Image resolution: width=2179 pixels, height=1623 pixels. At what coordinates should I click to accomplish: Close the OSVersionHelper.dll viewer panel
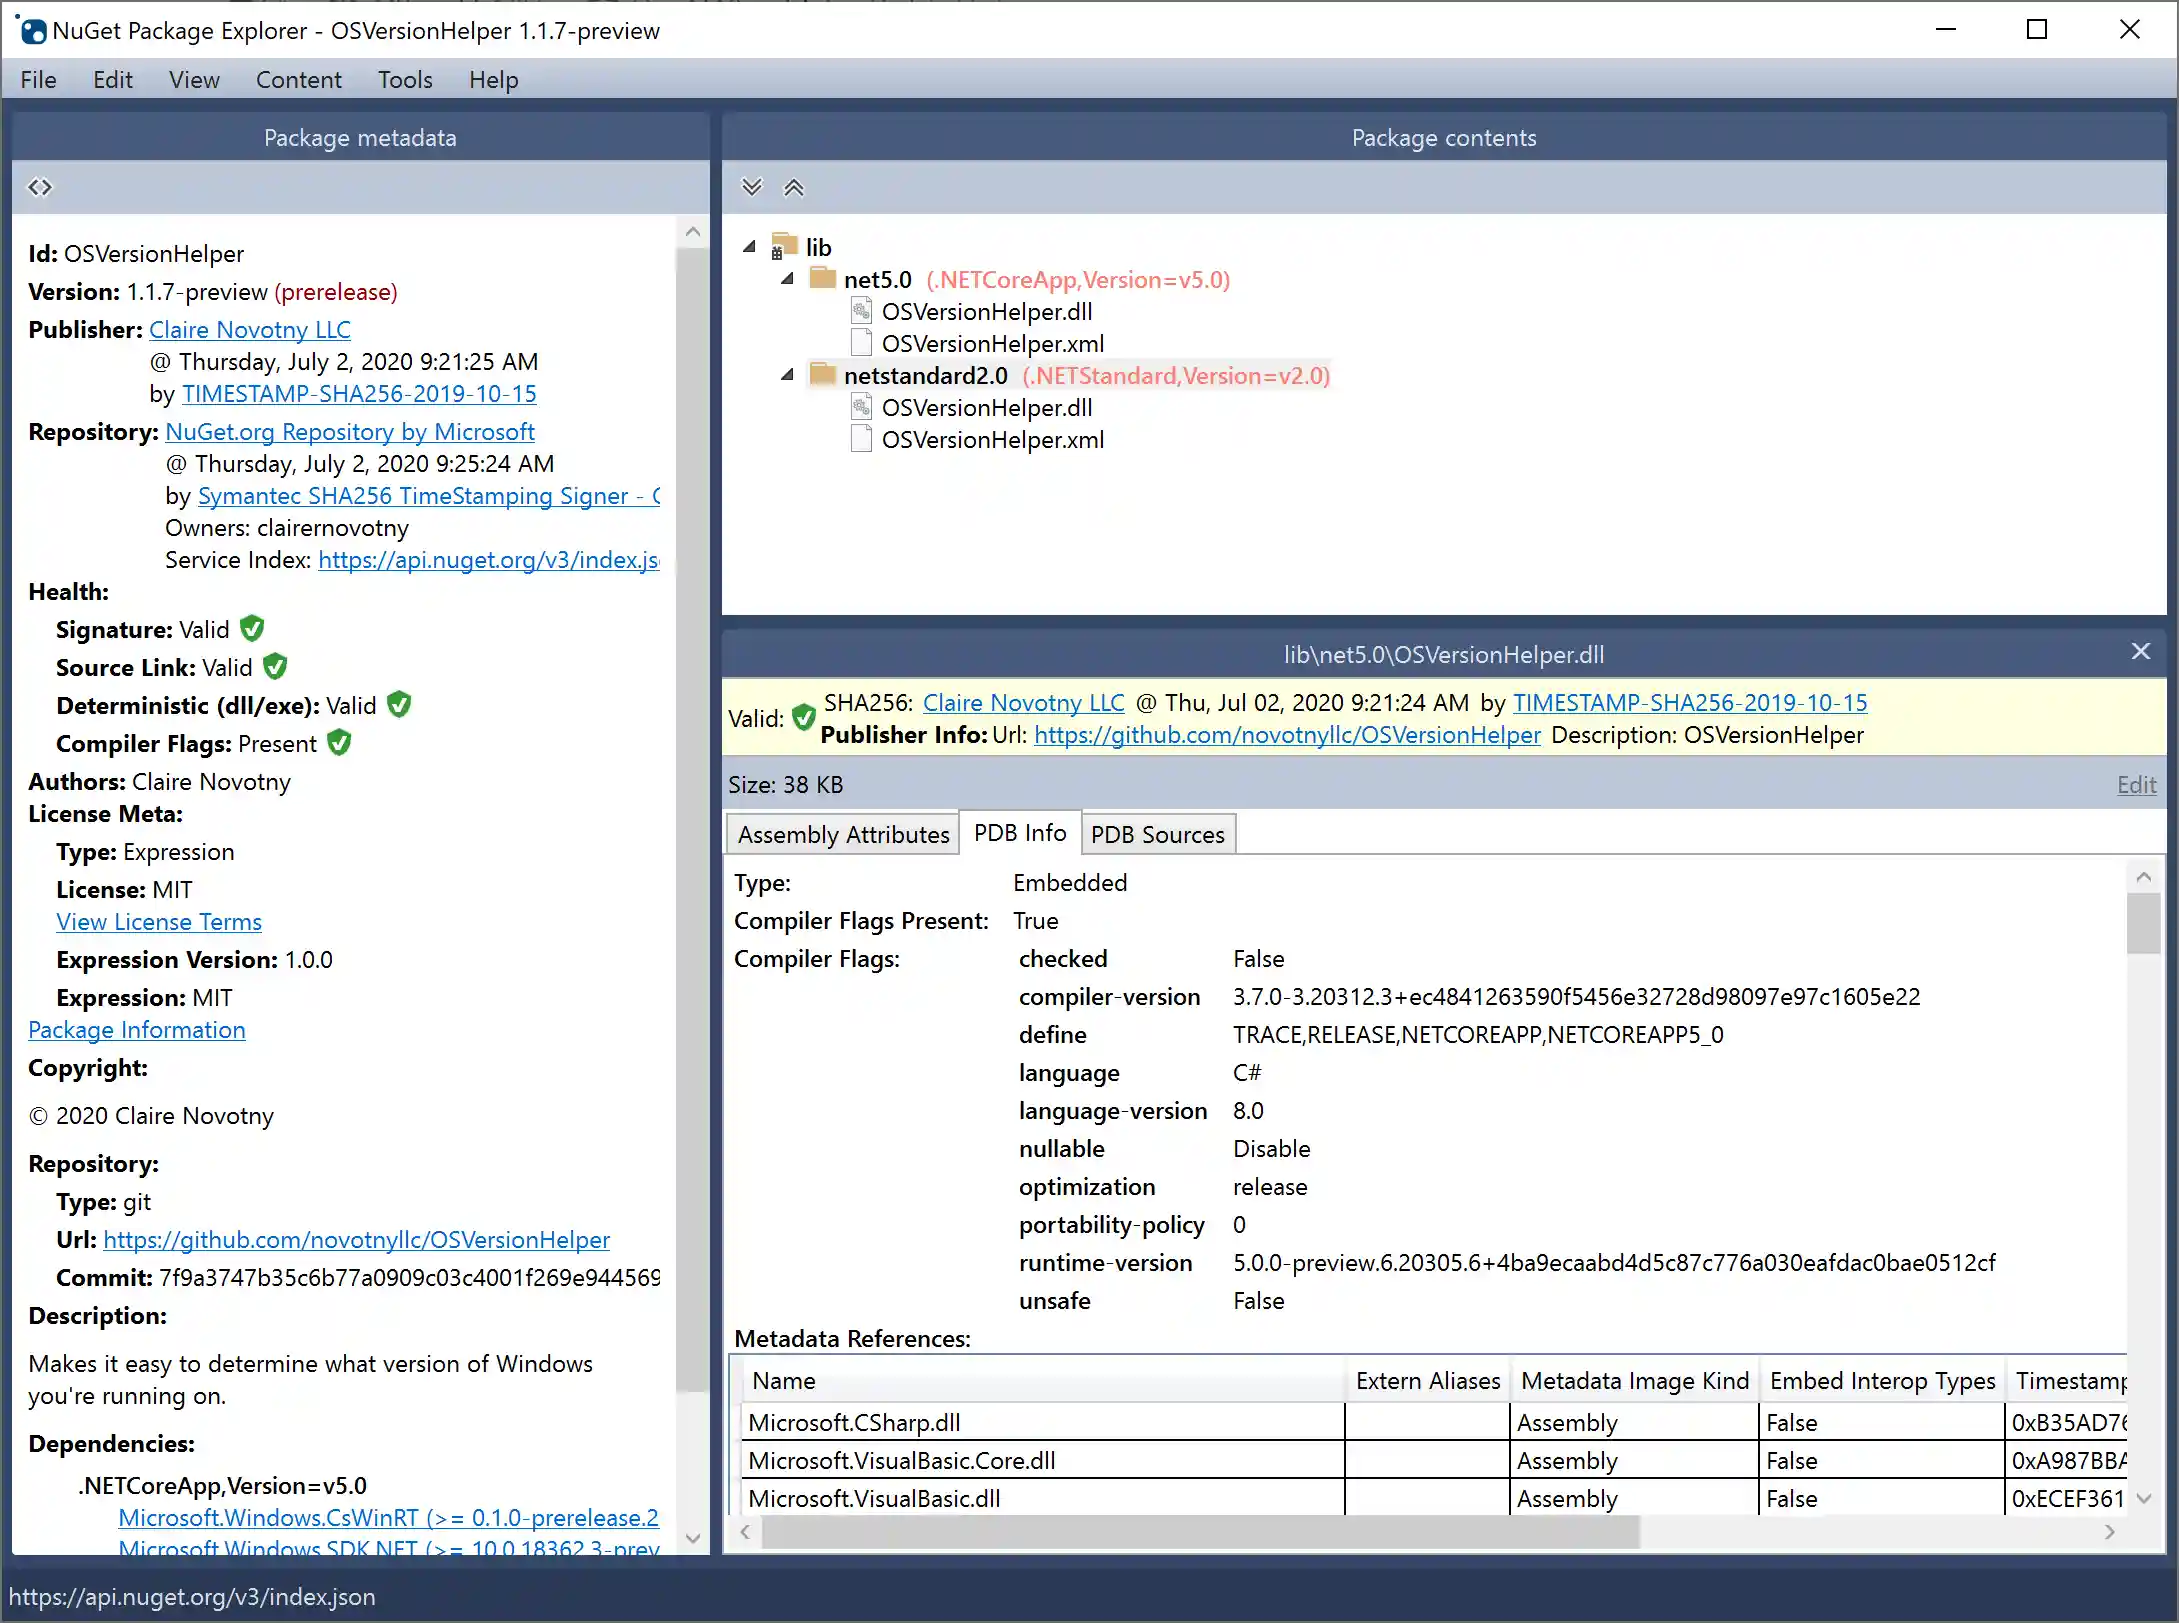coord(2141,651)
